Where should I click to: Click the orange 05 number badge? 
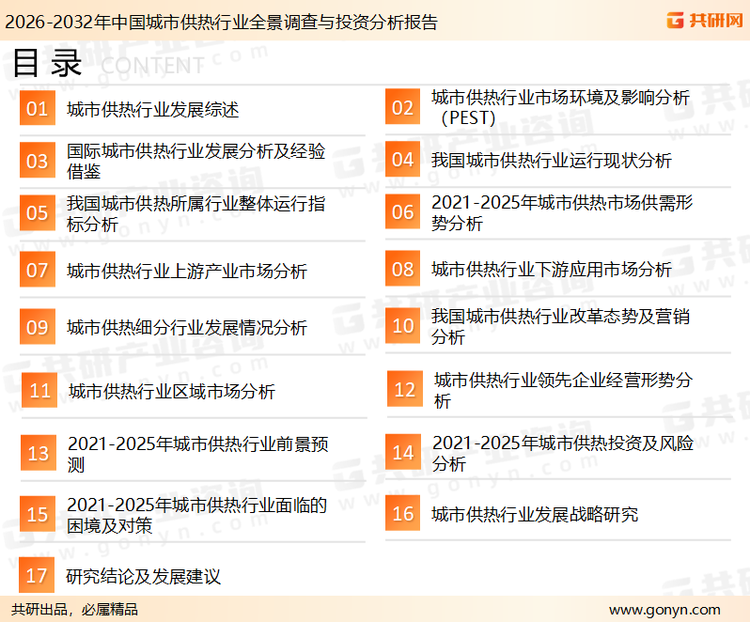[37, 212]
